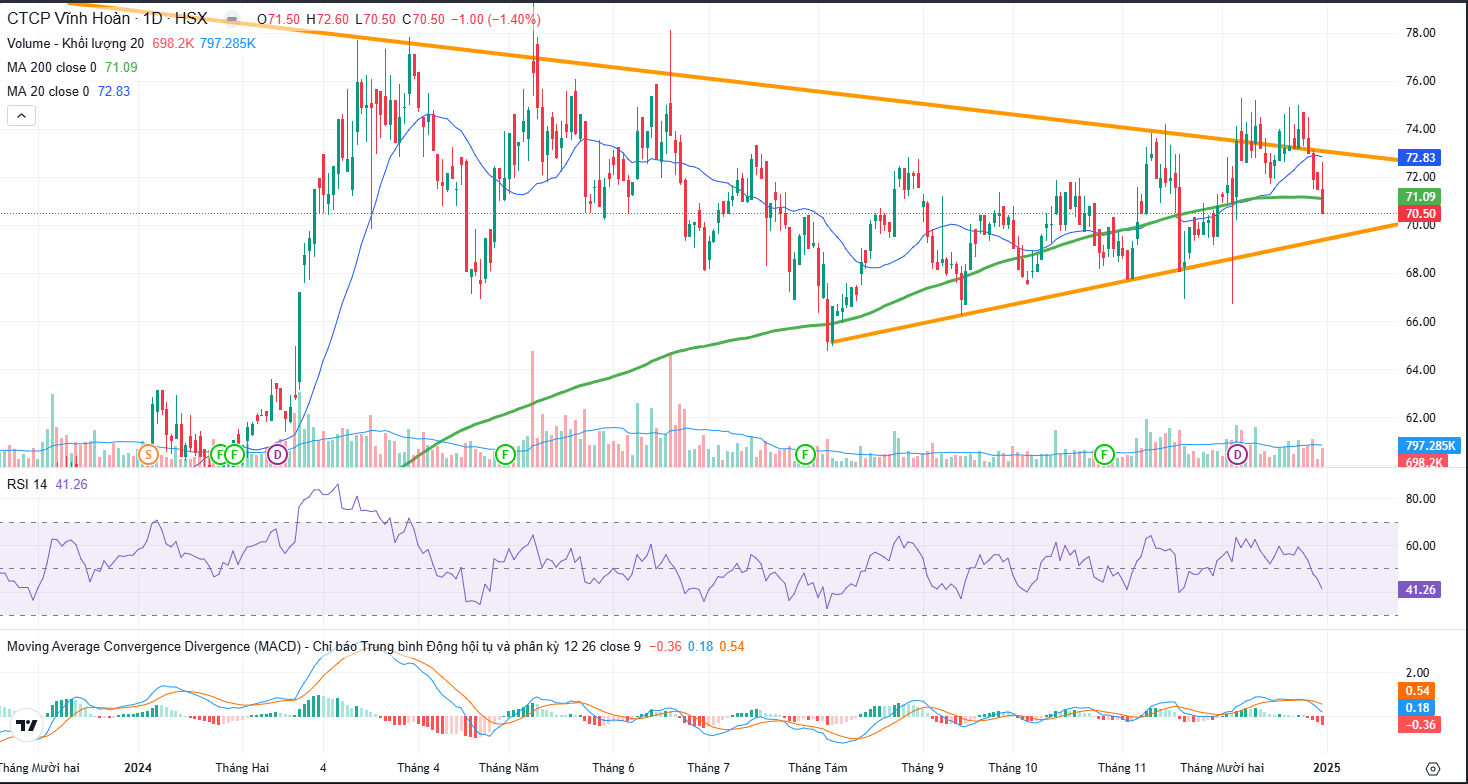
Task: Click the 2024 year label on time axis
Action: click(x=137, y=768)
